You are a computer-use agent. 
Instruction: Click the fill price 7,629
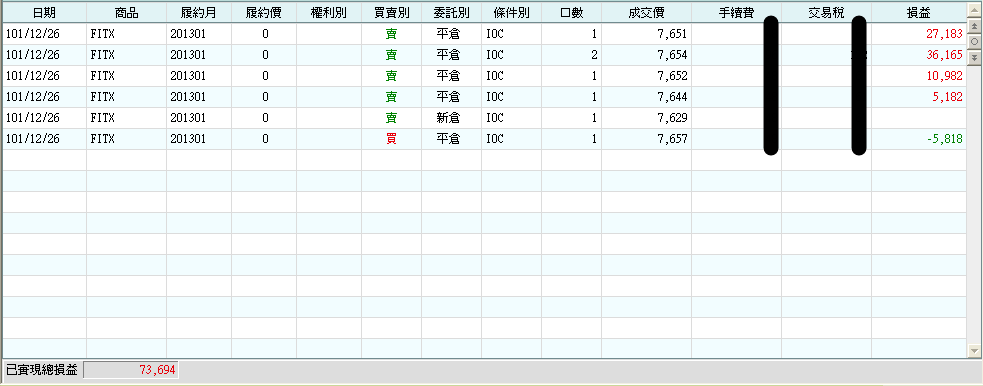(673, 118)
